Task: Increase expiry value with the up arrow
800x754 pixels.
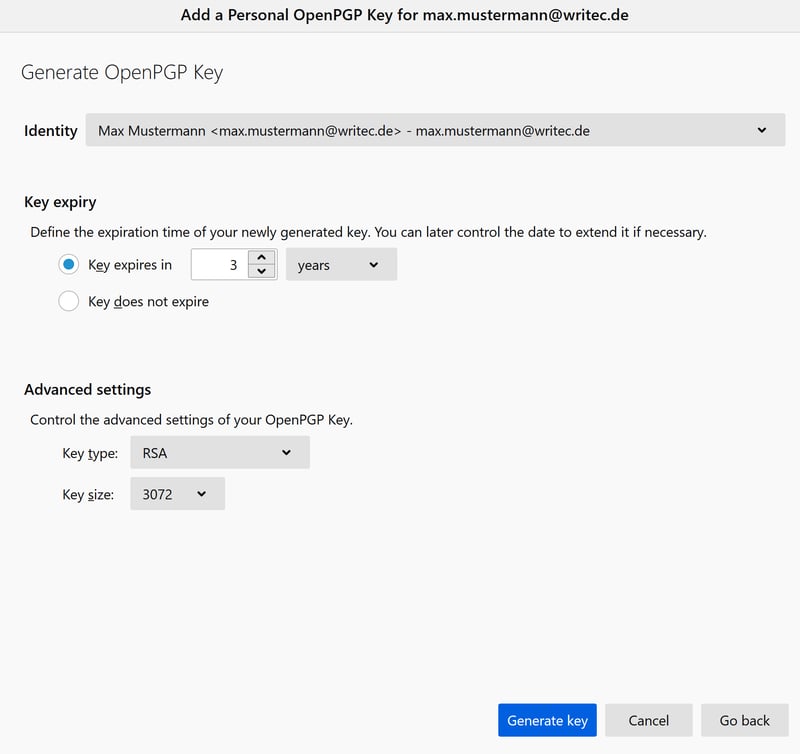Action: pyautogui.click(x=261, y=258)
